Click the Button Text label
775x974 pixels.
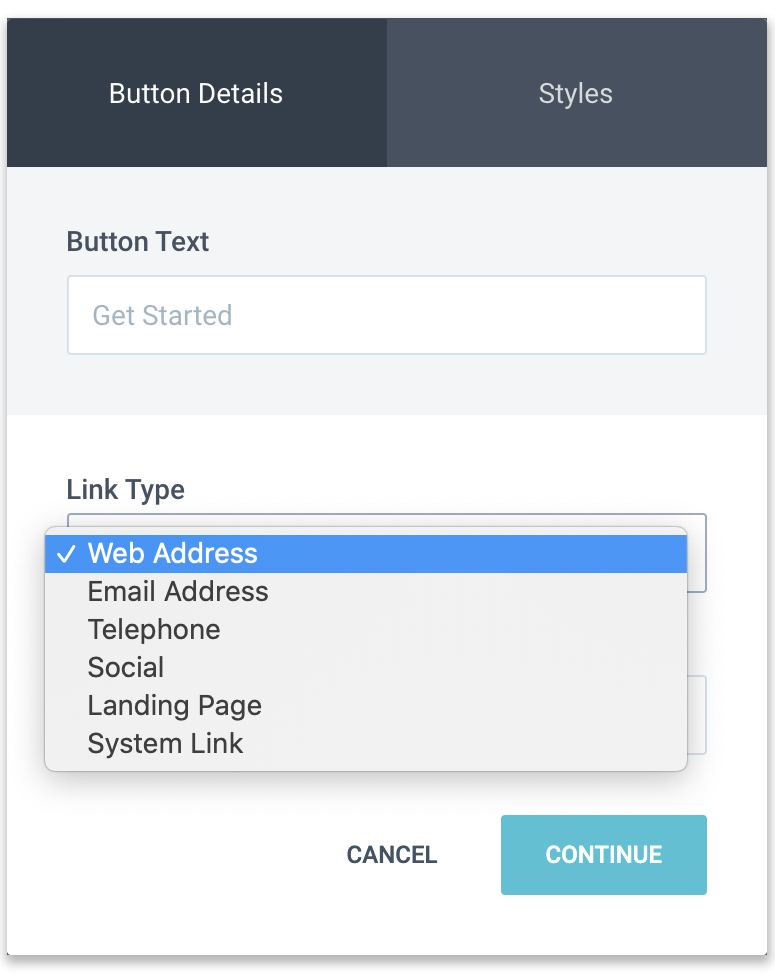point(138,242)
